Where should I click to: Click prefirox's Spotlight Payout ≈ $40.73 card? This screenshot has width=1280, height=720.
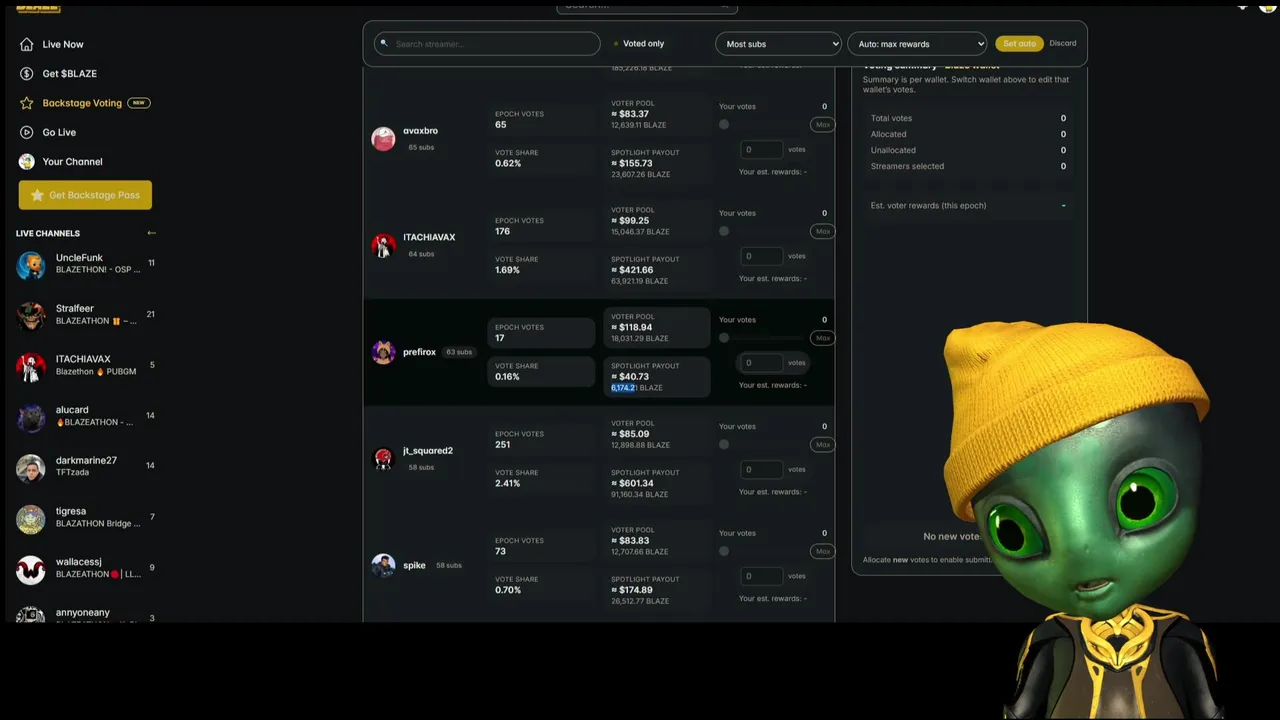(x=656, y=377)
